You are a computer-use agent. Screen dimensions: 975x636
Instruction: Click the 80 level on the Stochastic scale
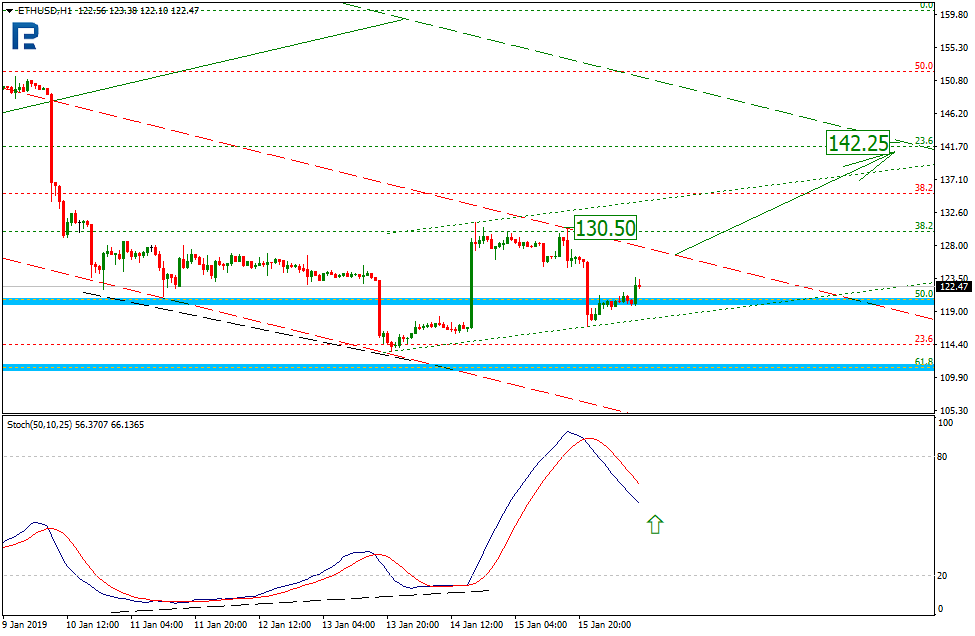(x=941, y=457)
